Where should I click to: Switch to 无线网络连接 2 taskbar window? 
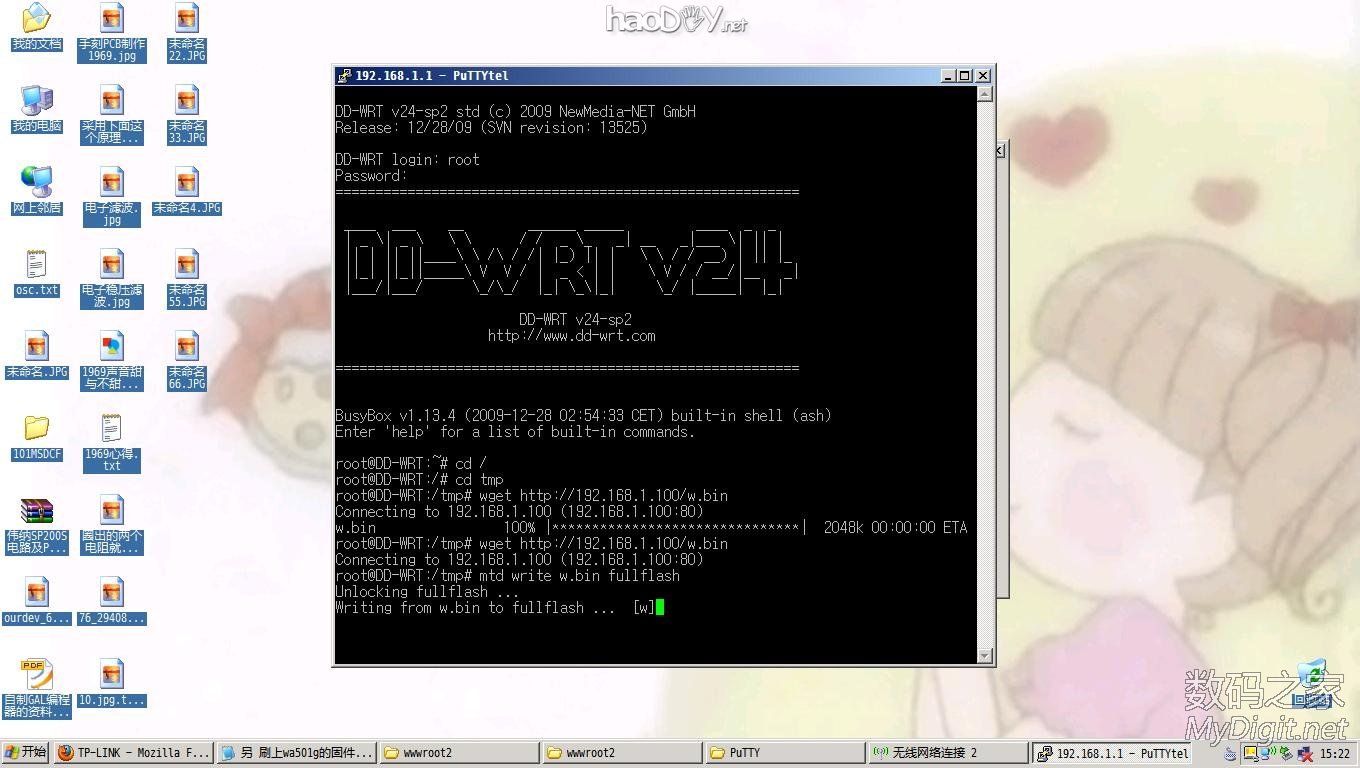946,753
